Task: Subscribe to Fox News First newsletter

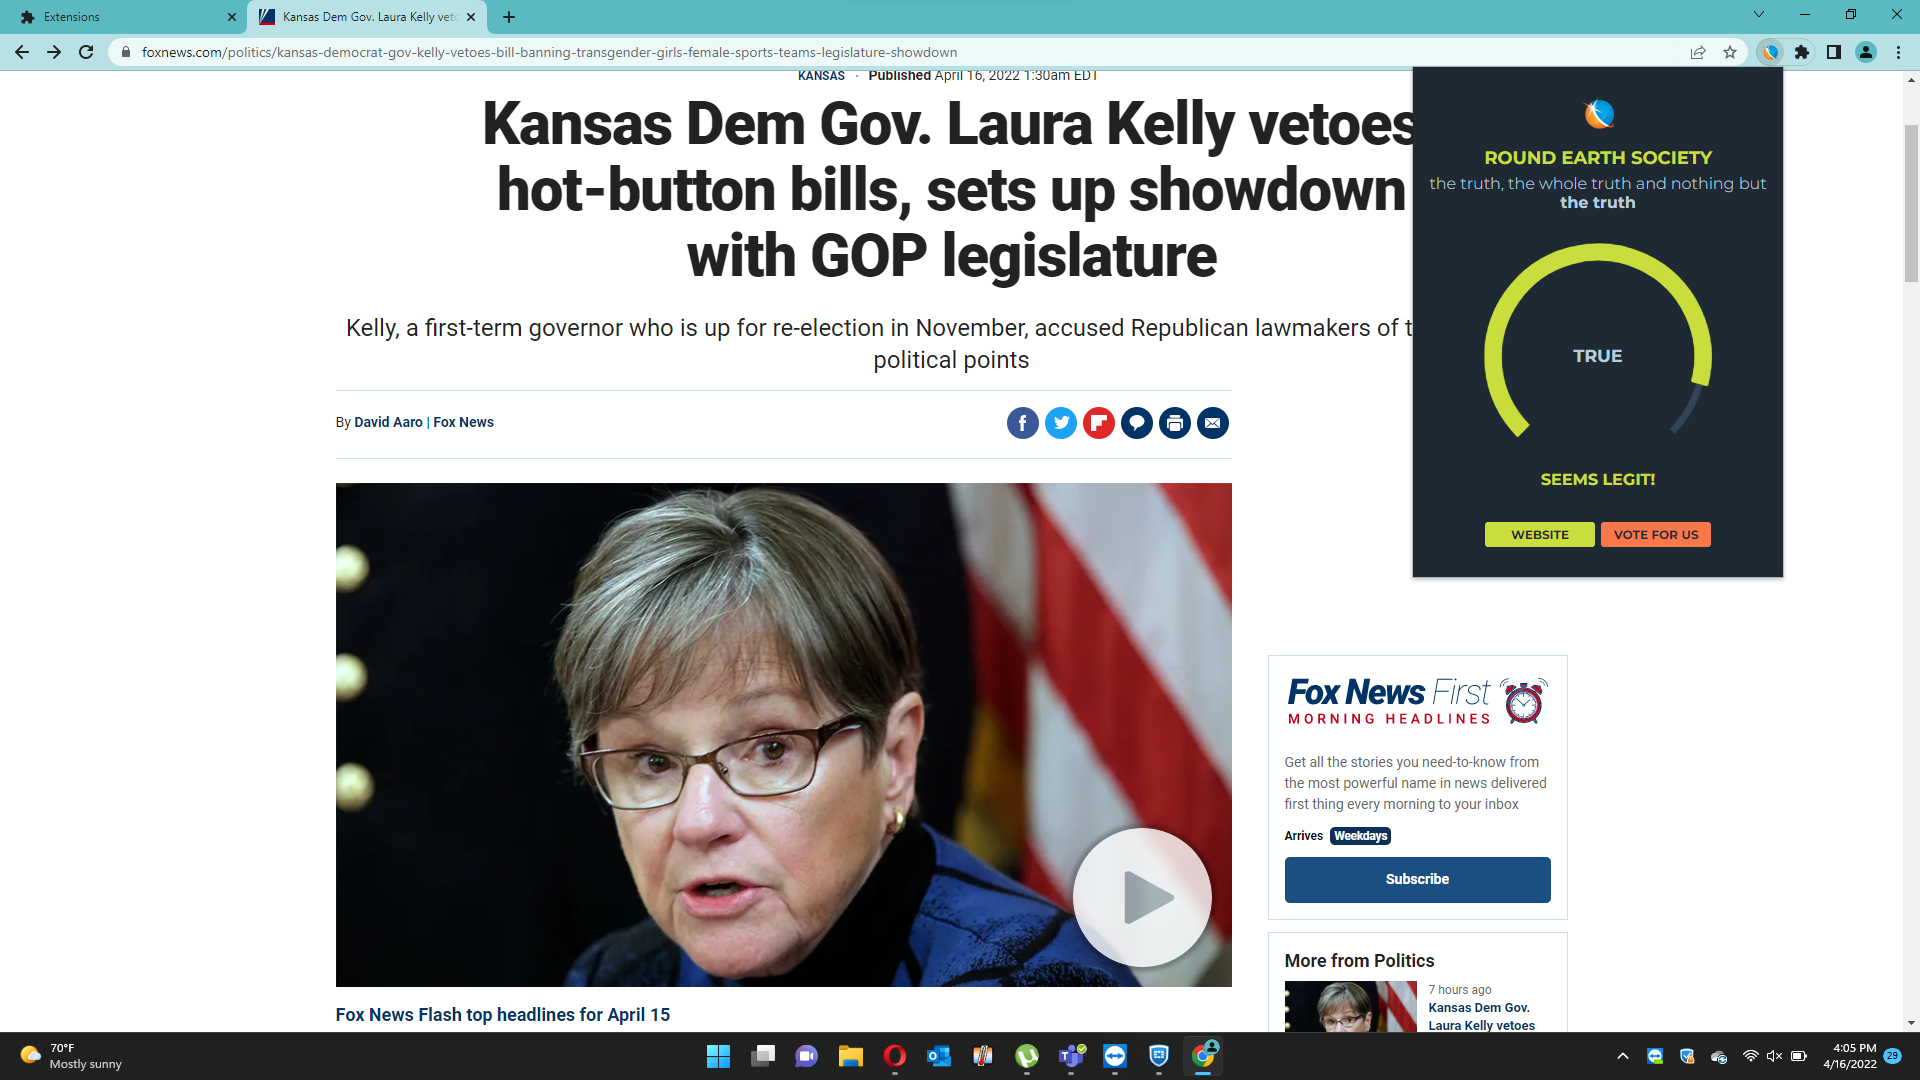Action: tap(1417, 879)
